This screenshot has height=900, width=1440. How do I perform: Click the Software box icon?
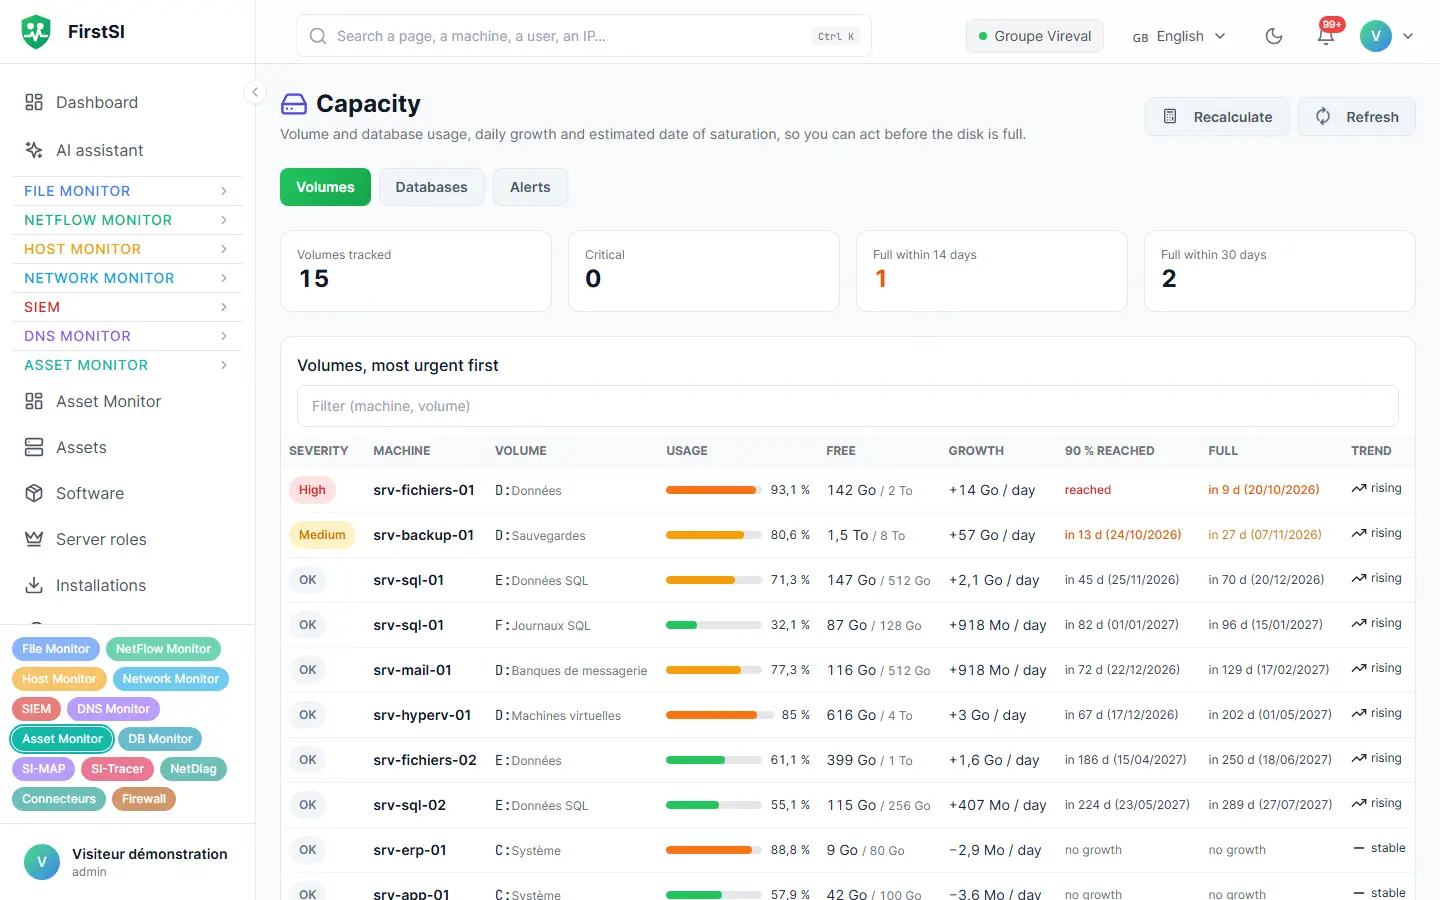pyautogui.click(x=34, y=493)
